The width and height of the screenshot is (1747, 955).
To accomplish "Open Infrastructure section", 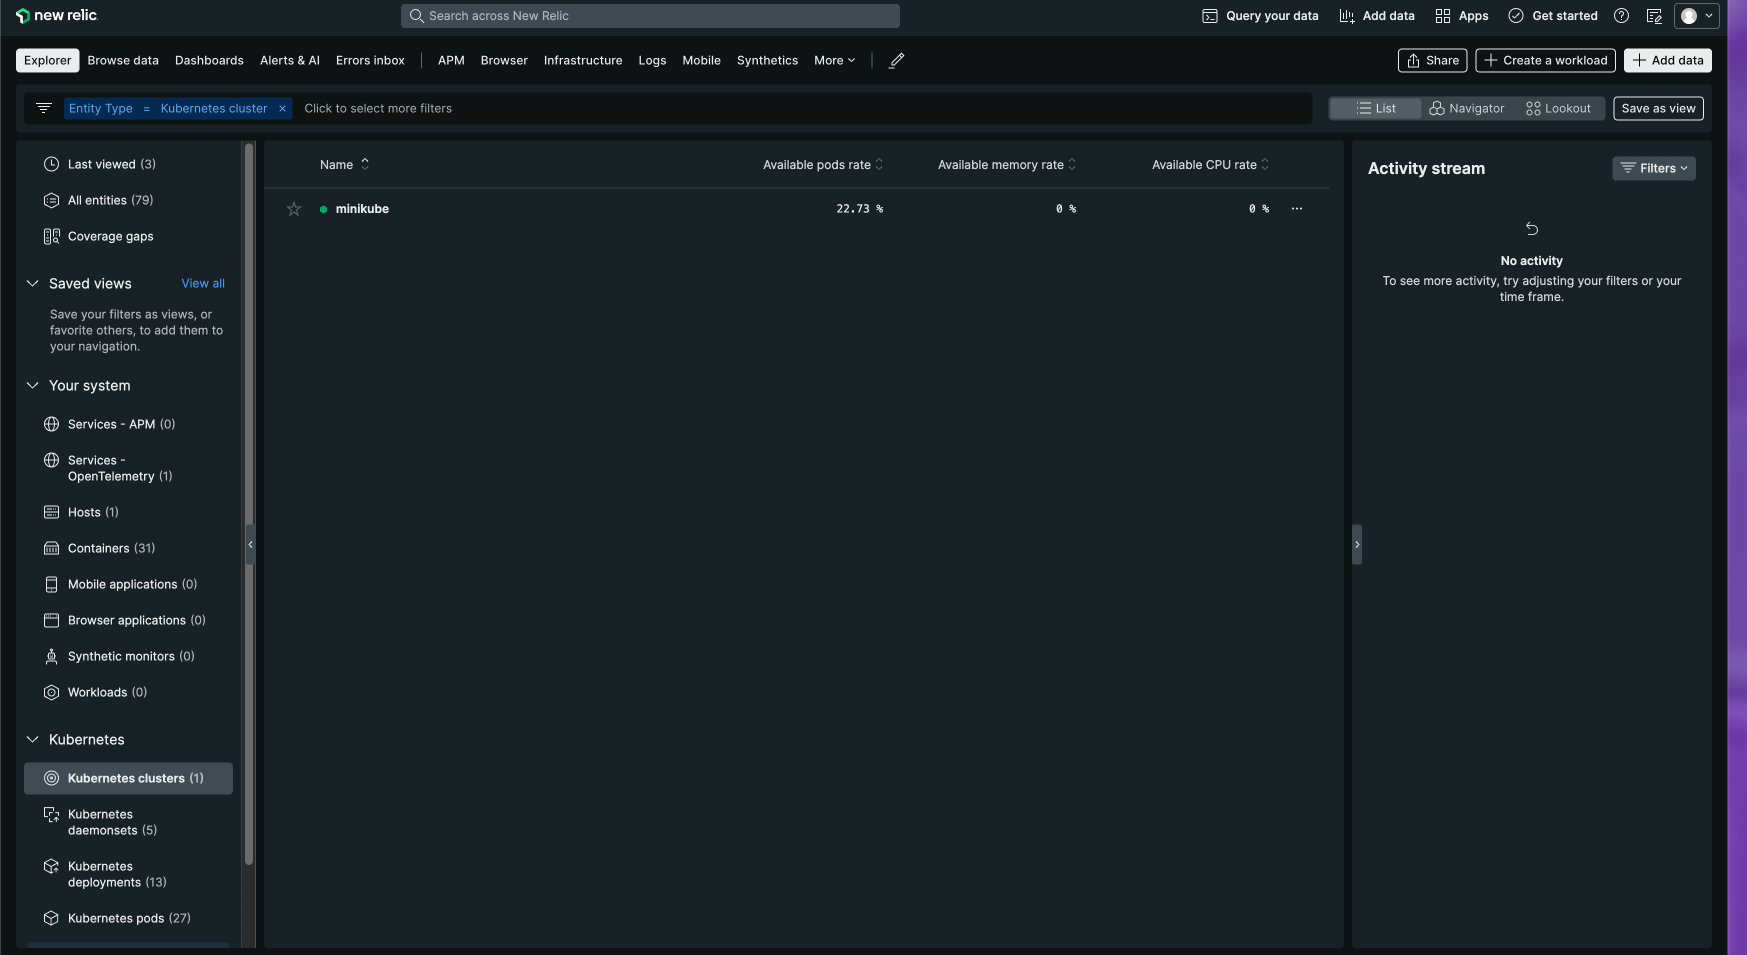I will coord(583,60).
